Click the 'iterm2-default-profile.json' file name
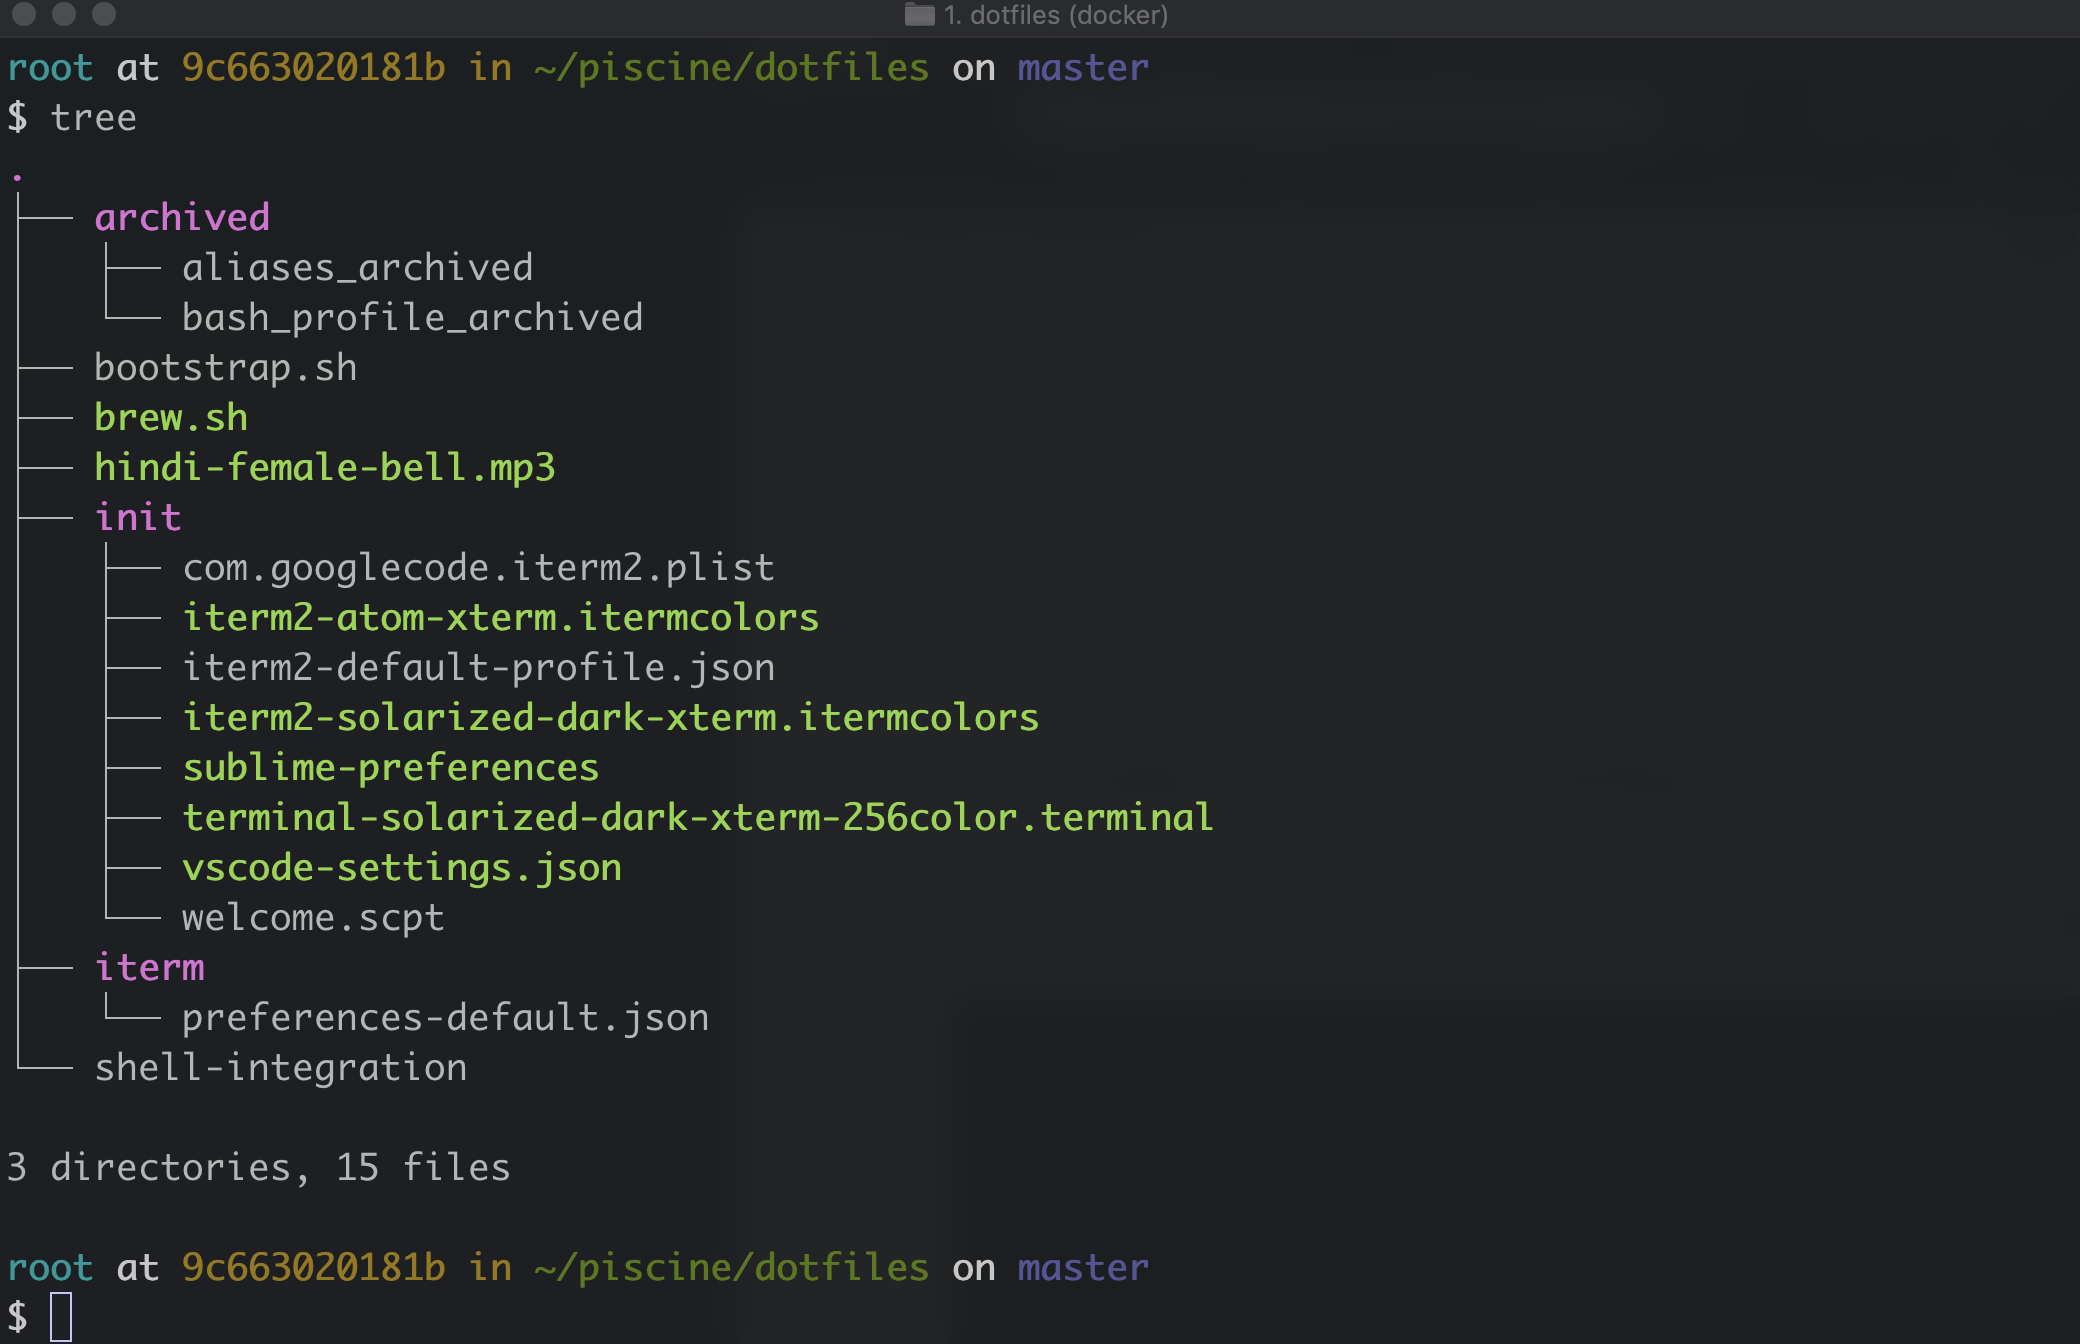Viewport: 2080px width, 1344px height. point(479,668)
